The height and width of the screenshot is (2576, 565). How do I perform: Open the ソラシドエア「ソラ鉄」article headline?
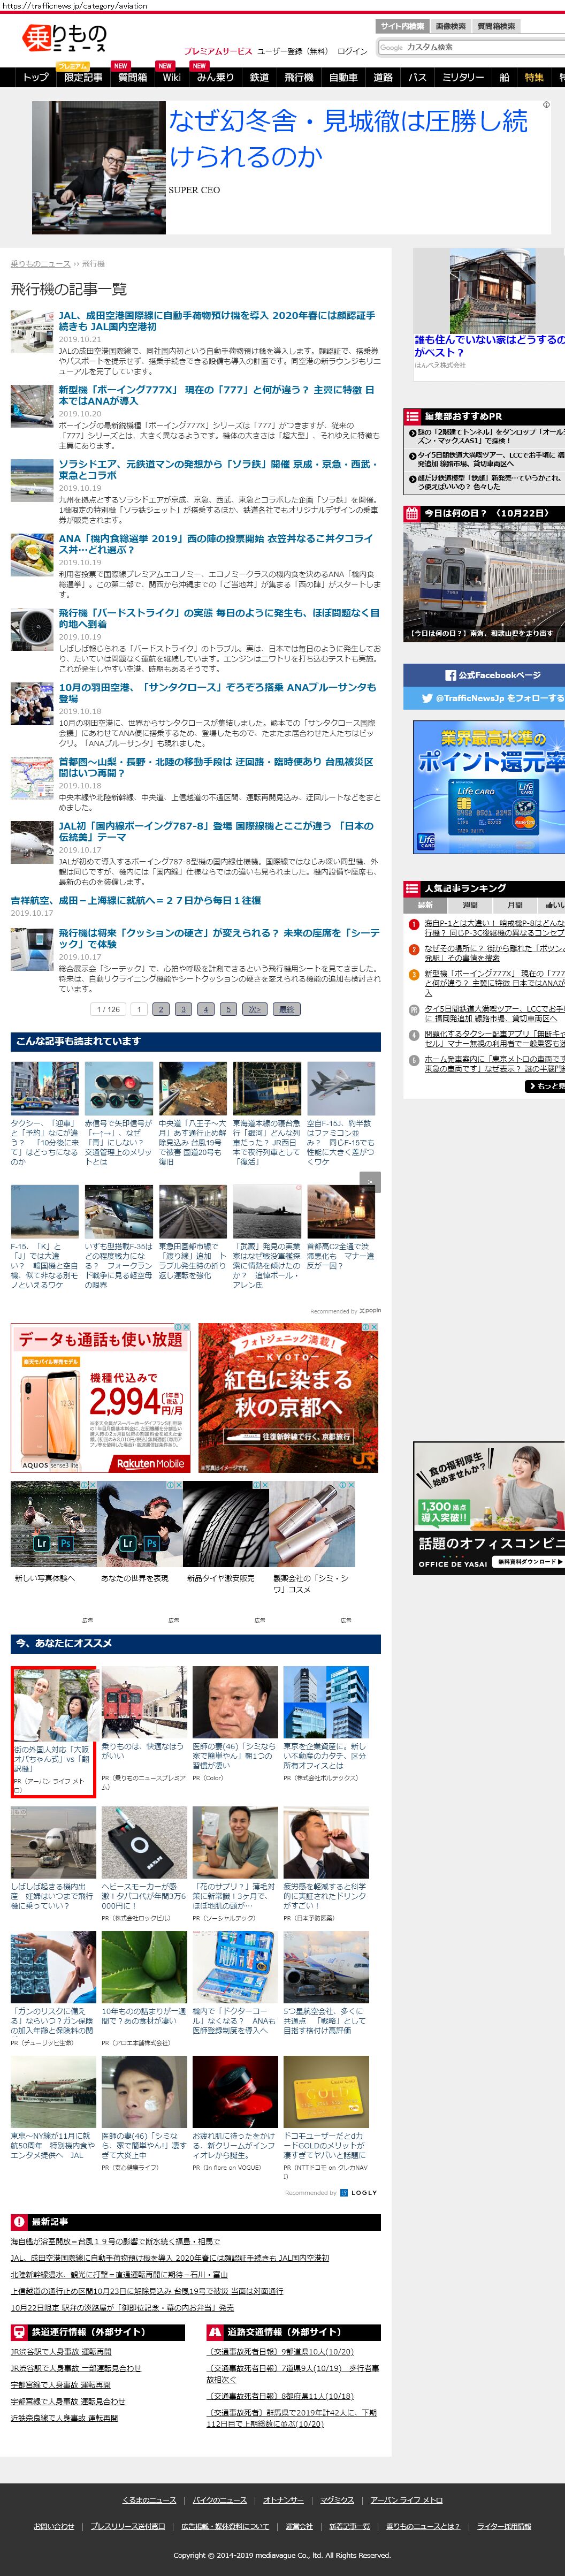(x=217, y=469)
